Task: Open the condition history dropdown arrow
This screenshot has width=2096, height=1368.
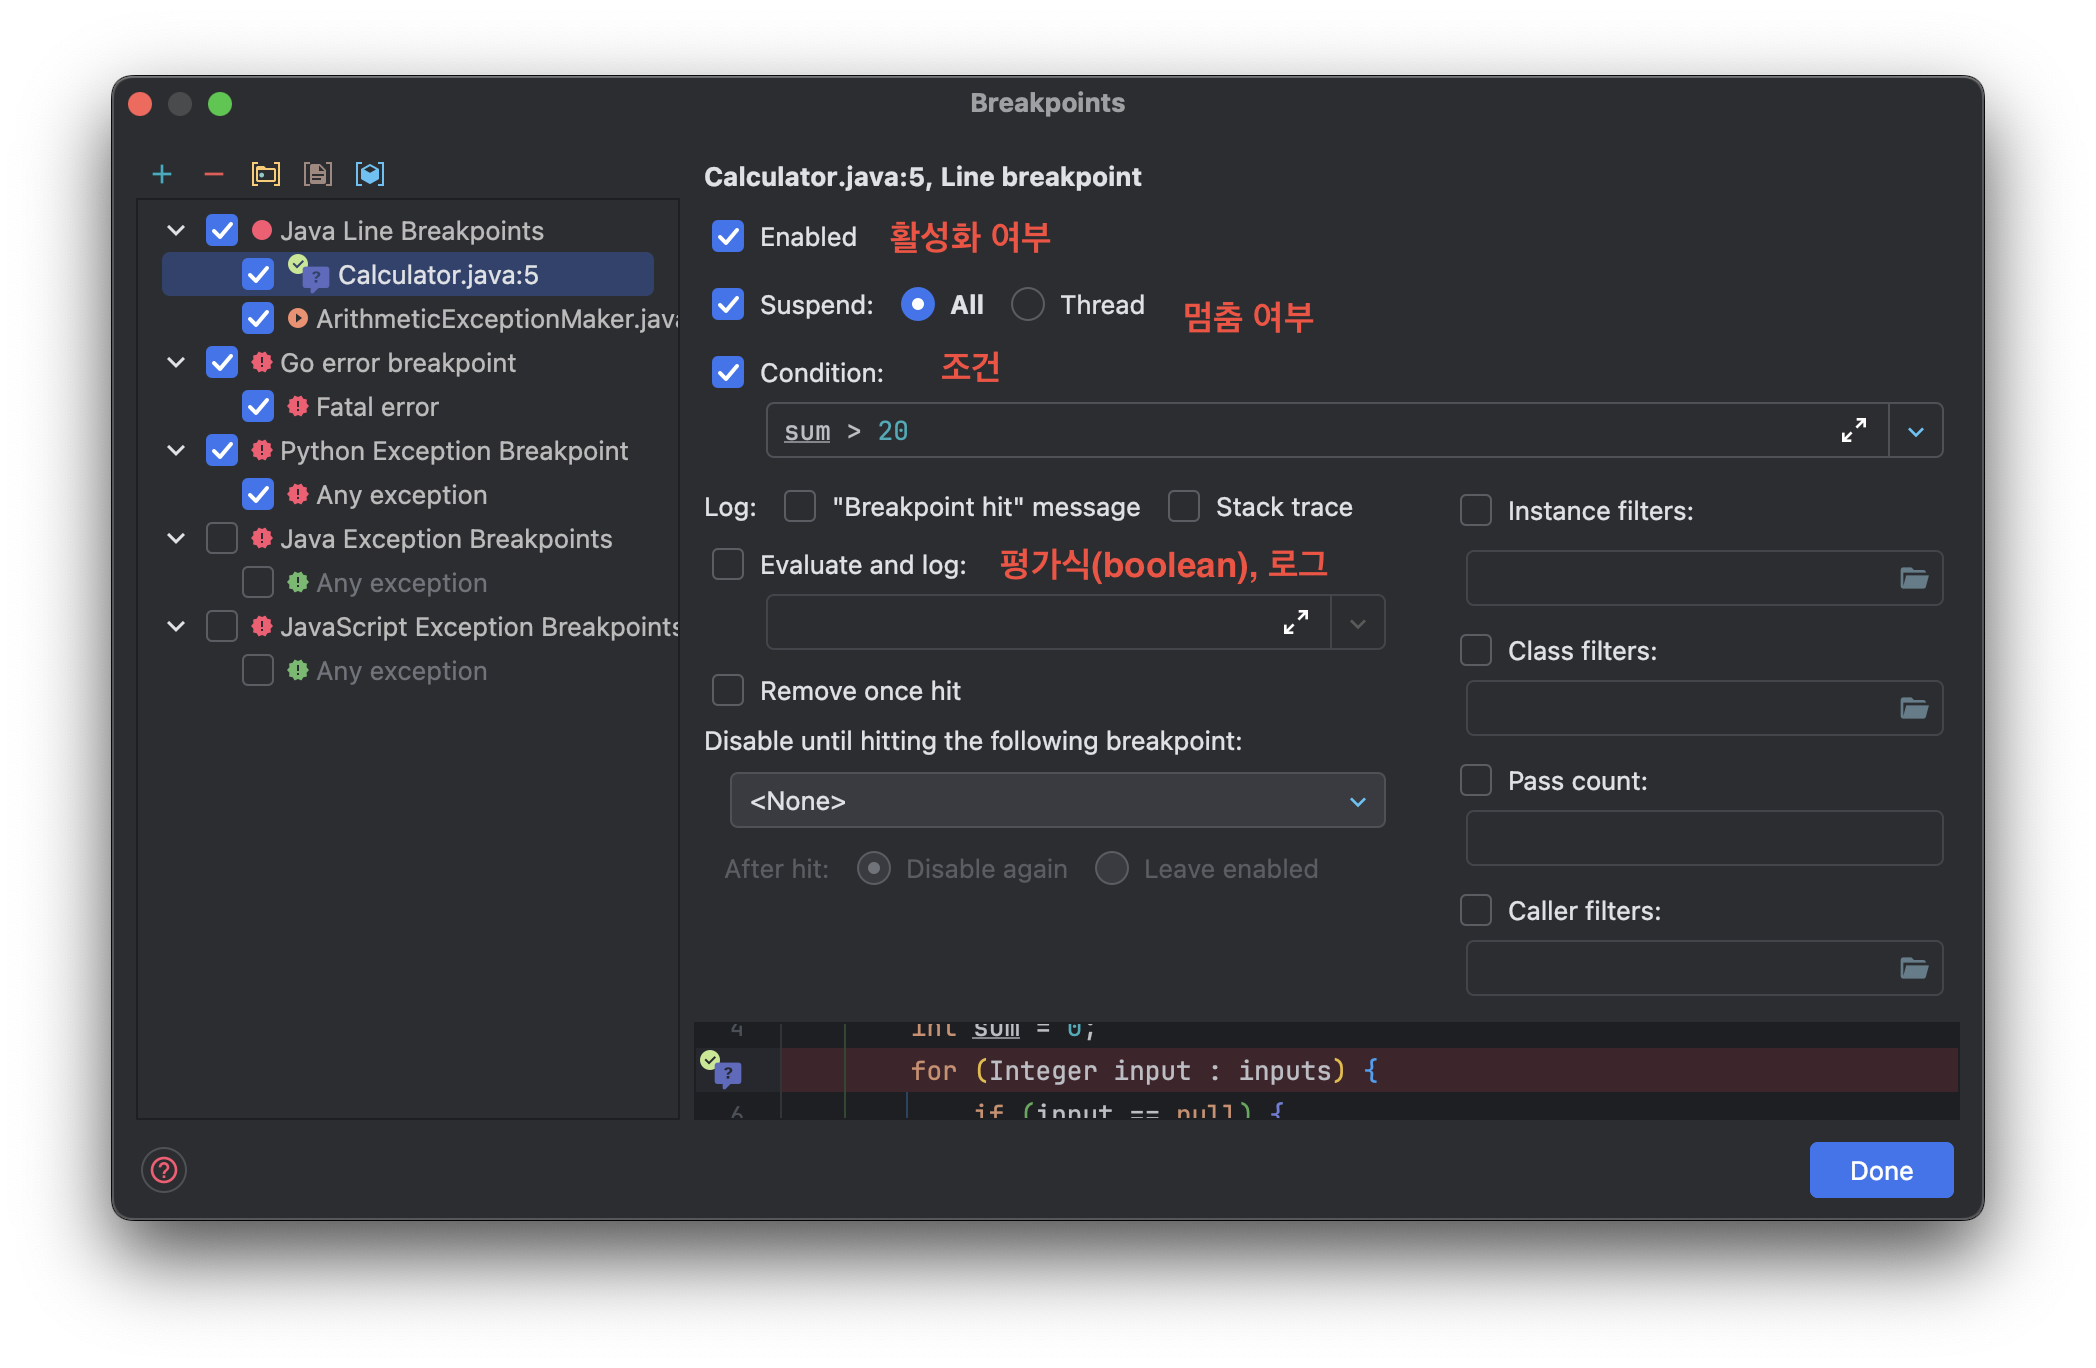Action: [1916, 431]
